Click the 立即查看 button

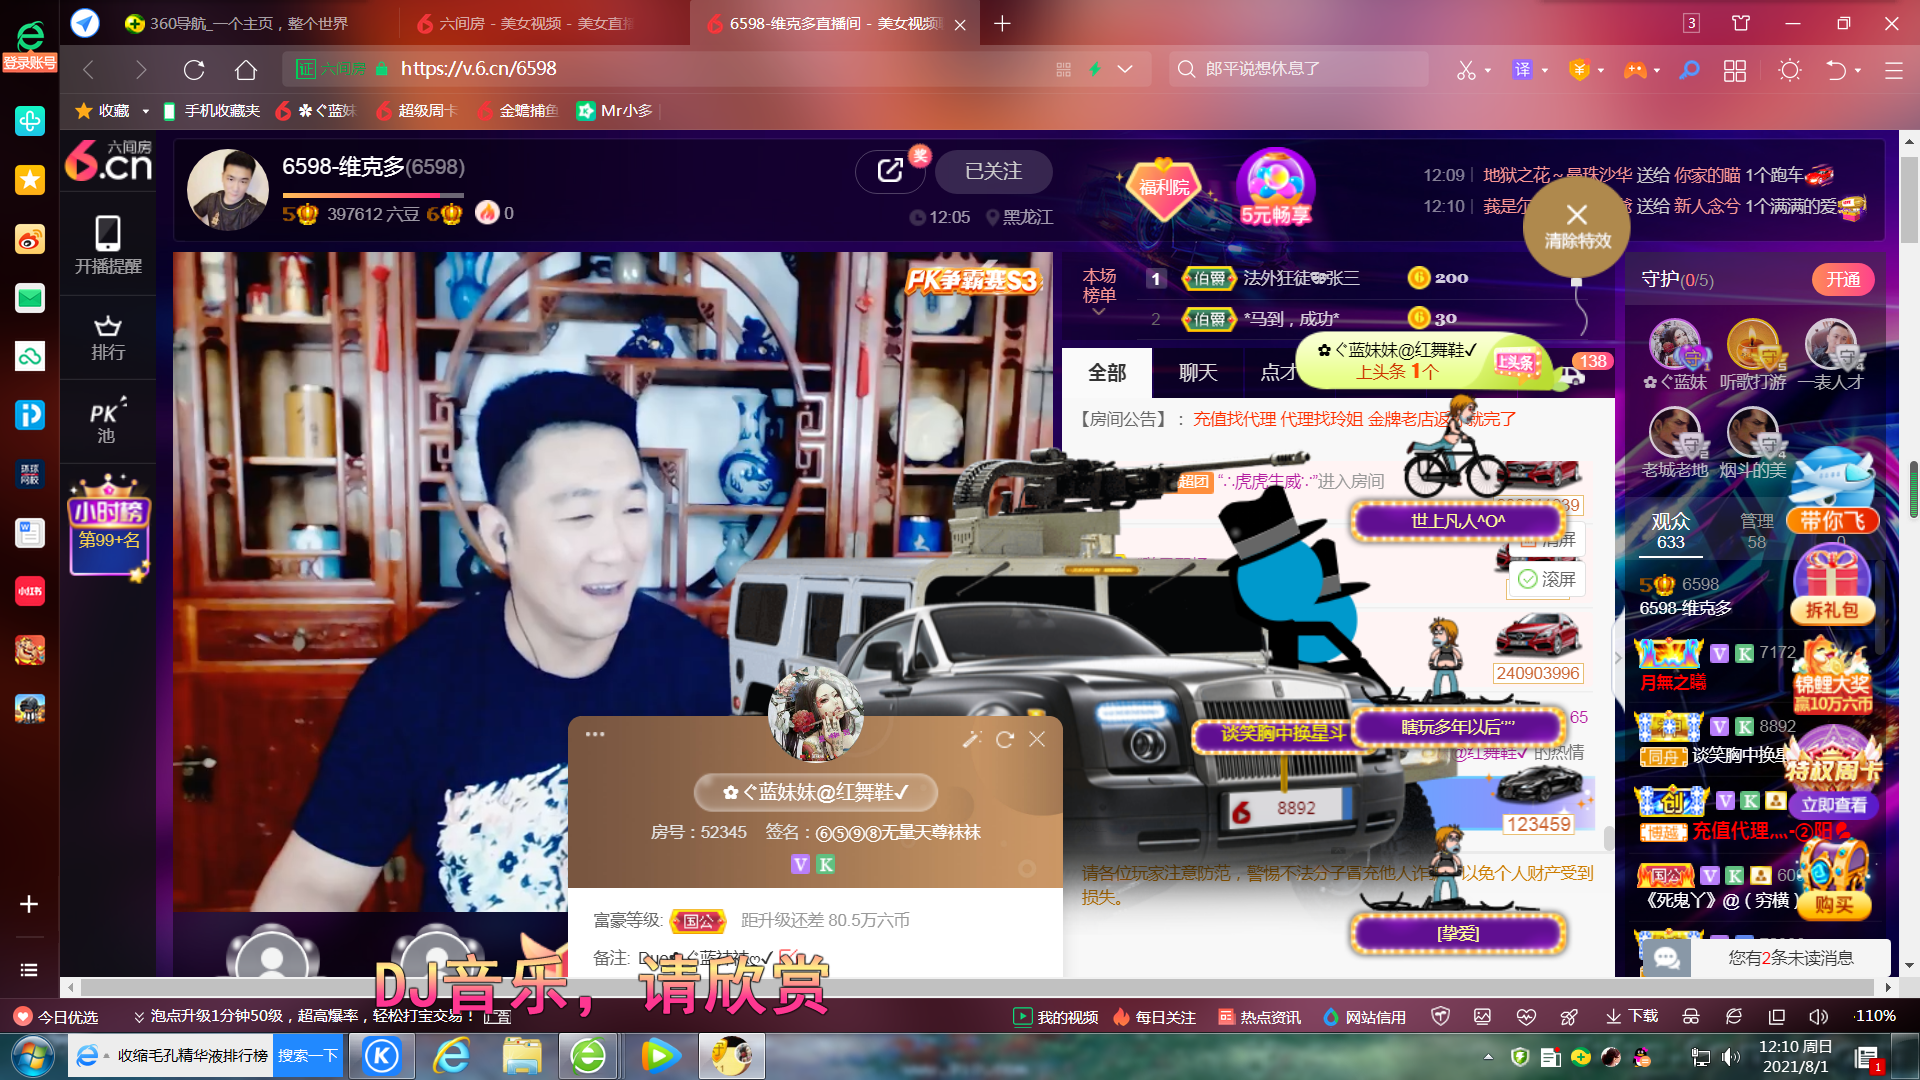pos(1834,805)
